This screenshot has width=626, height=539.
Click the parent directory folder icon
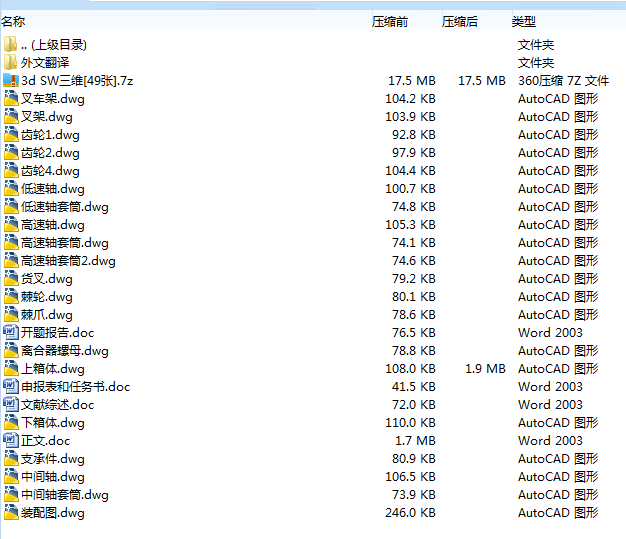pyautogui.click(x=11, y=44)
